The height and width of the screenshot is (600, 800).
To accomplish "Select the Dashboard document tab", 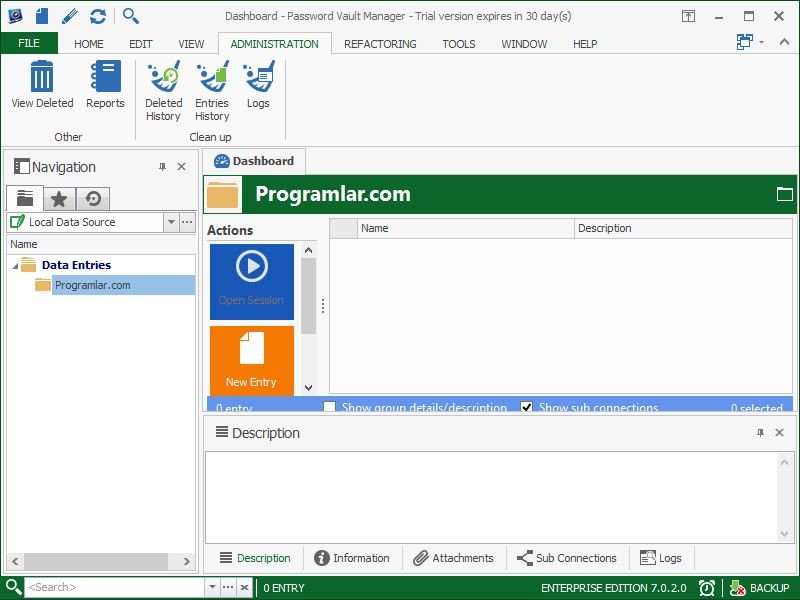I will pos(254,161).
